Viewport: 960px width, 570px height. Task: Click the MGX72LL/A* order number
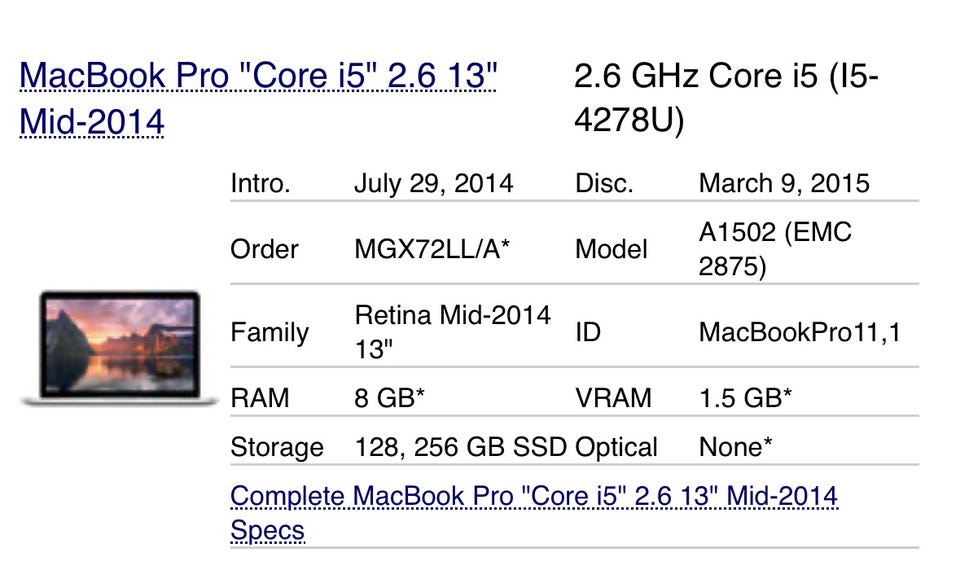point(432,249)
